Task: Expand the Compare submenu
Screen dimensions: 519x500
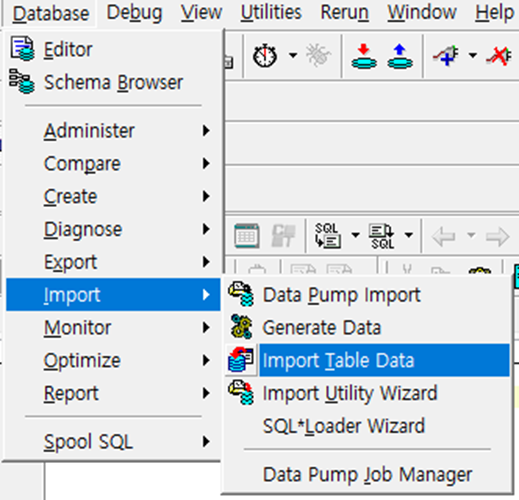Action: (x=113, y=163)
